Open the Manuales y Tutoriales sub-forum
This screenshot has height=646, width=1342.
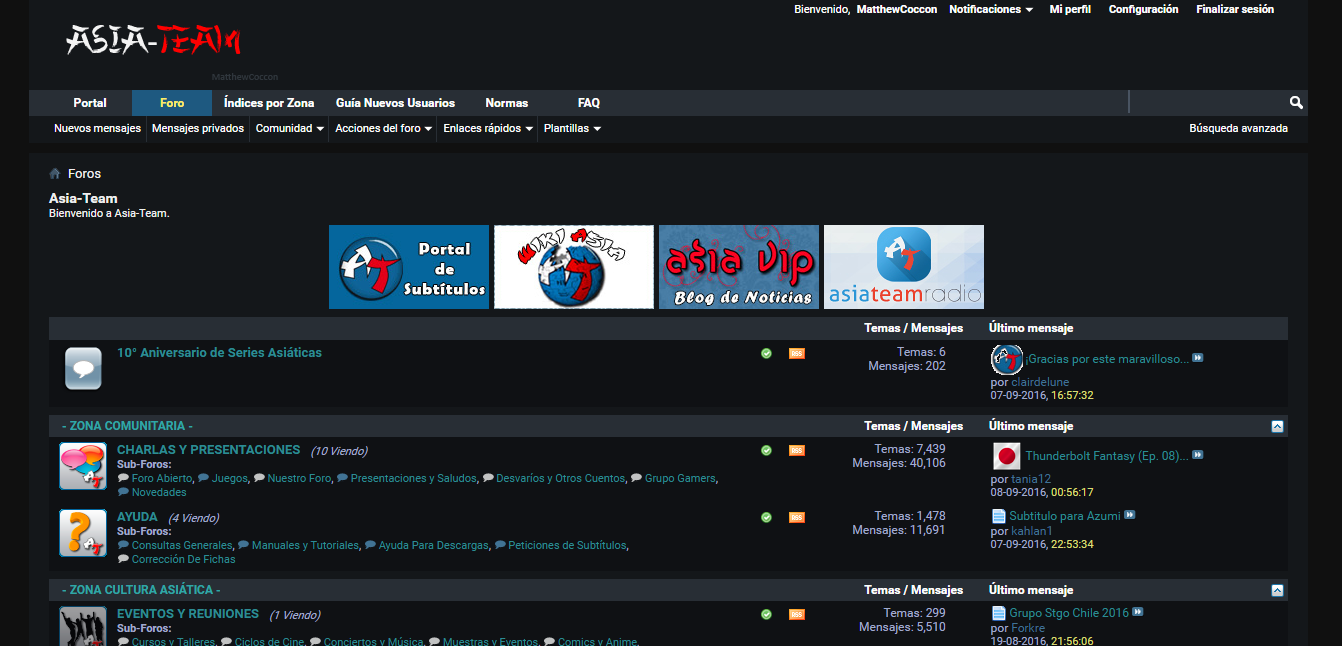click(x=305, y=545)
